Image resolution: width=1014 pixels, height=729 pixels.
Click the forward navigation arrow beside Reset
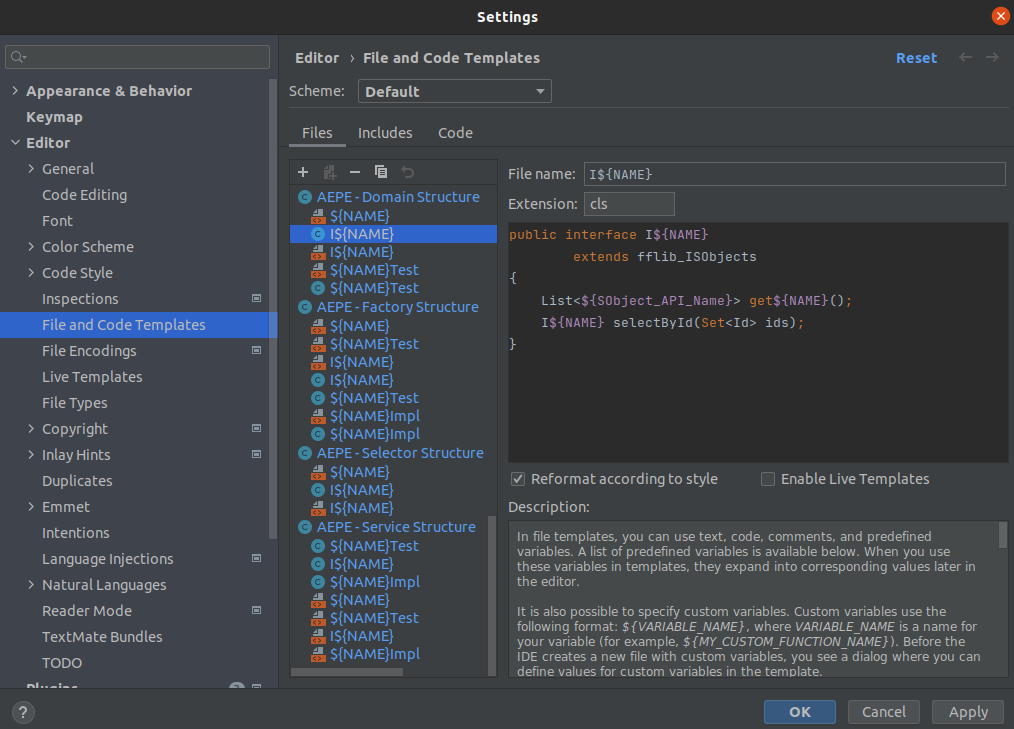click(x=992, y=58)
